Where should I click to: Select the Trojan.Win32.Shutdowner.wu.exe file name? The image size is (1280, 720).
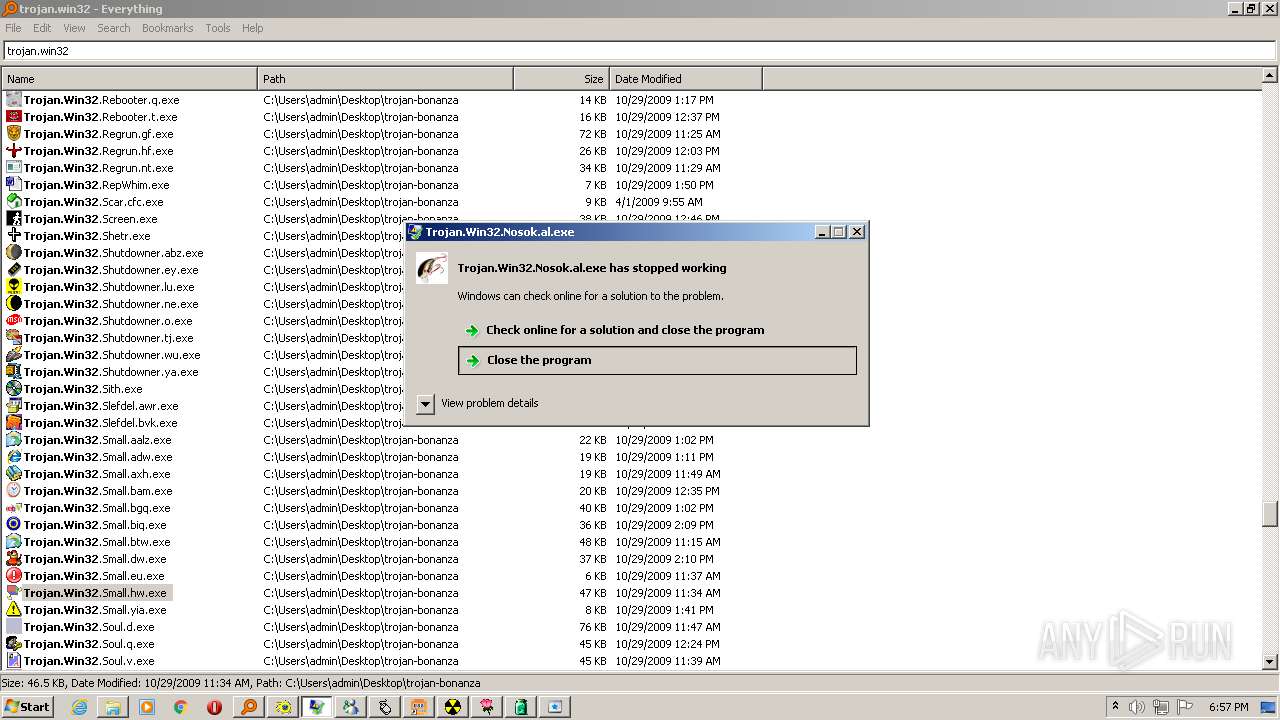tap(112, 355)
